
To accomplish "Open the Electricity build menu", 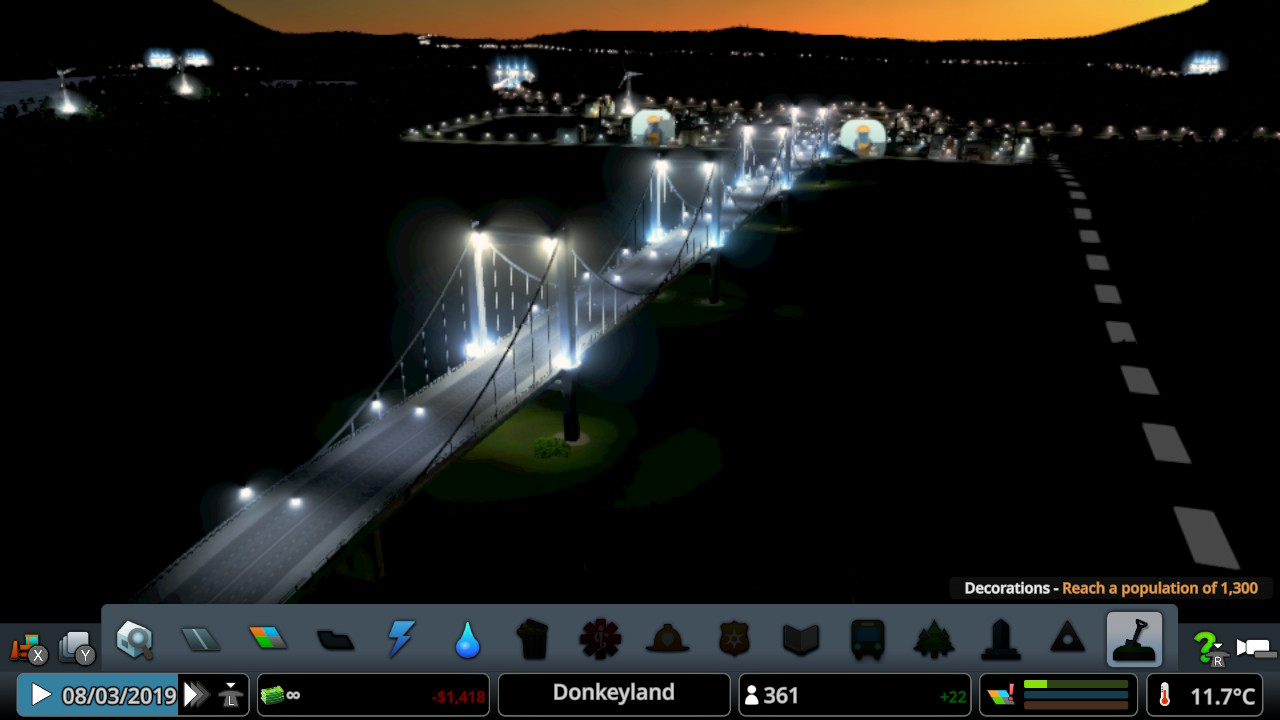I will pyautogui.click(x=401, y=639).
